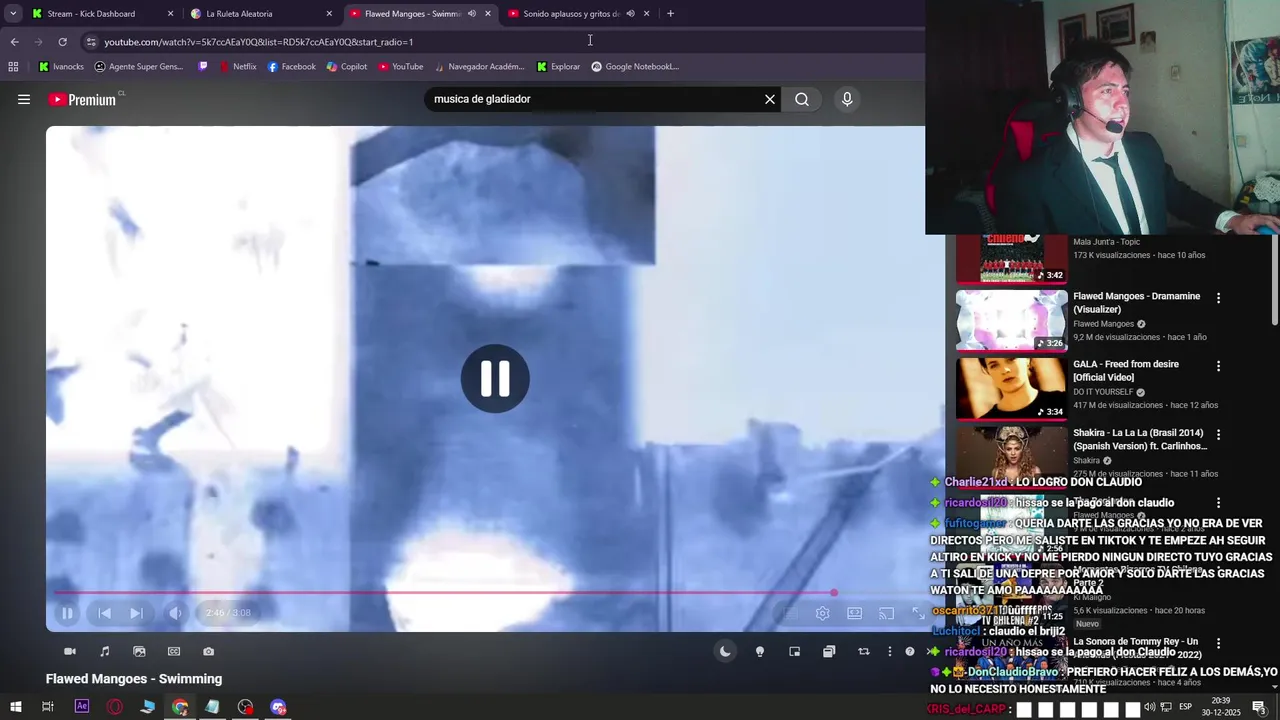Select the Flawed Mangoes - Swimming tab
The width and height of the screenshot is (1280, 720).
(420, 14)
